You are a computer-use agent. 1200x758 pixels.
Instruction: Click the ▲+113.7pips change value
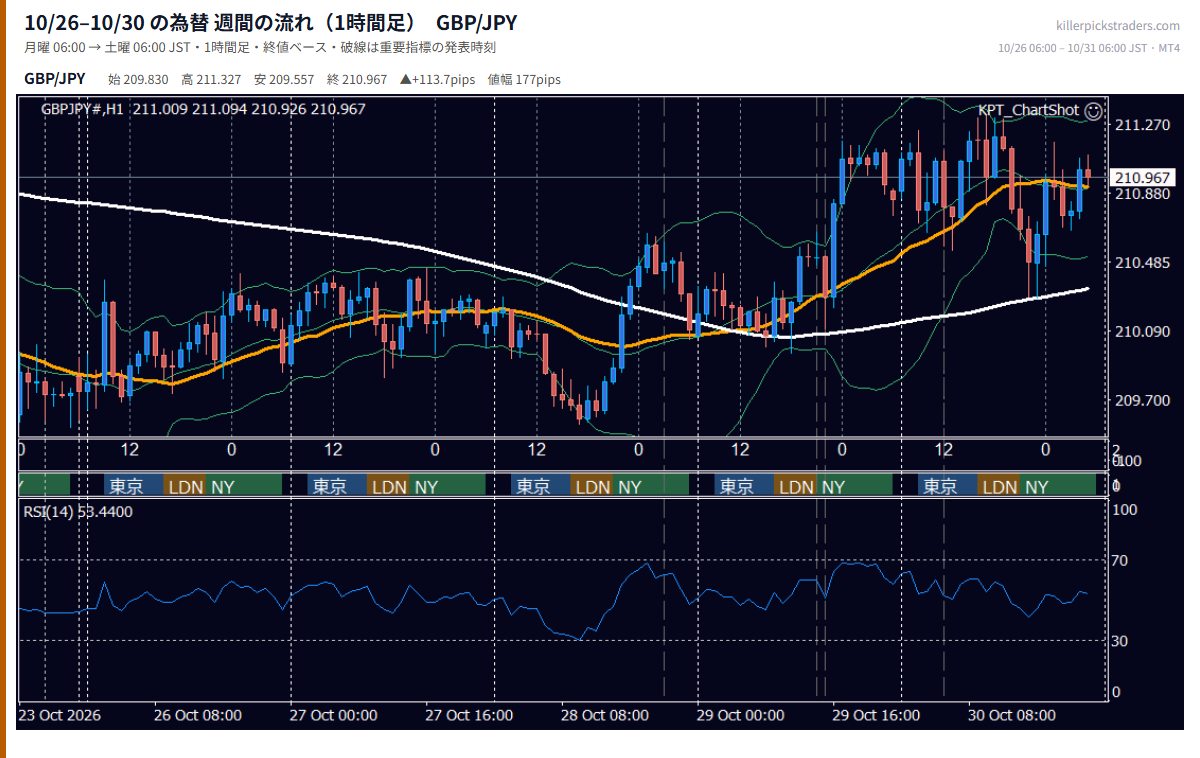pos(437,80)
